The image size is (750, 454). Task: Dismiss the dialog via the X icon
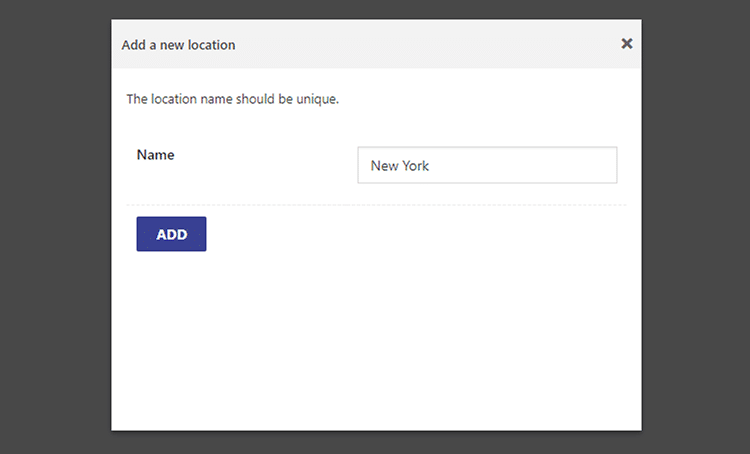627,44
